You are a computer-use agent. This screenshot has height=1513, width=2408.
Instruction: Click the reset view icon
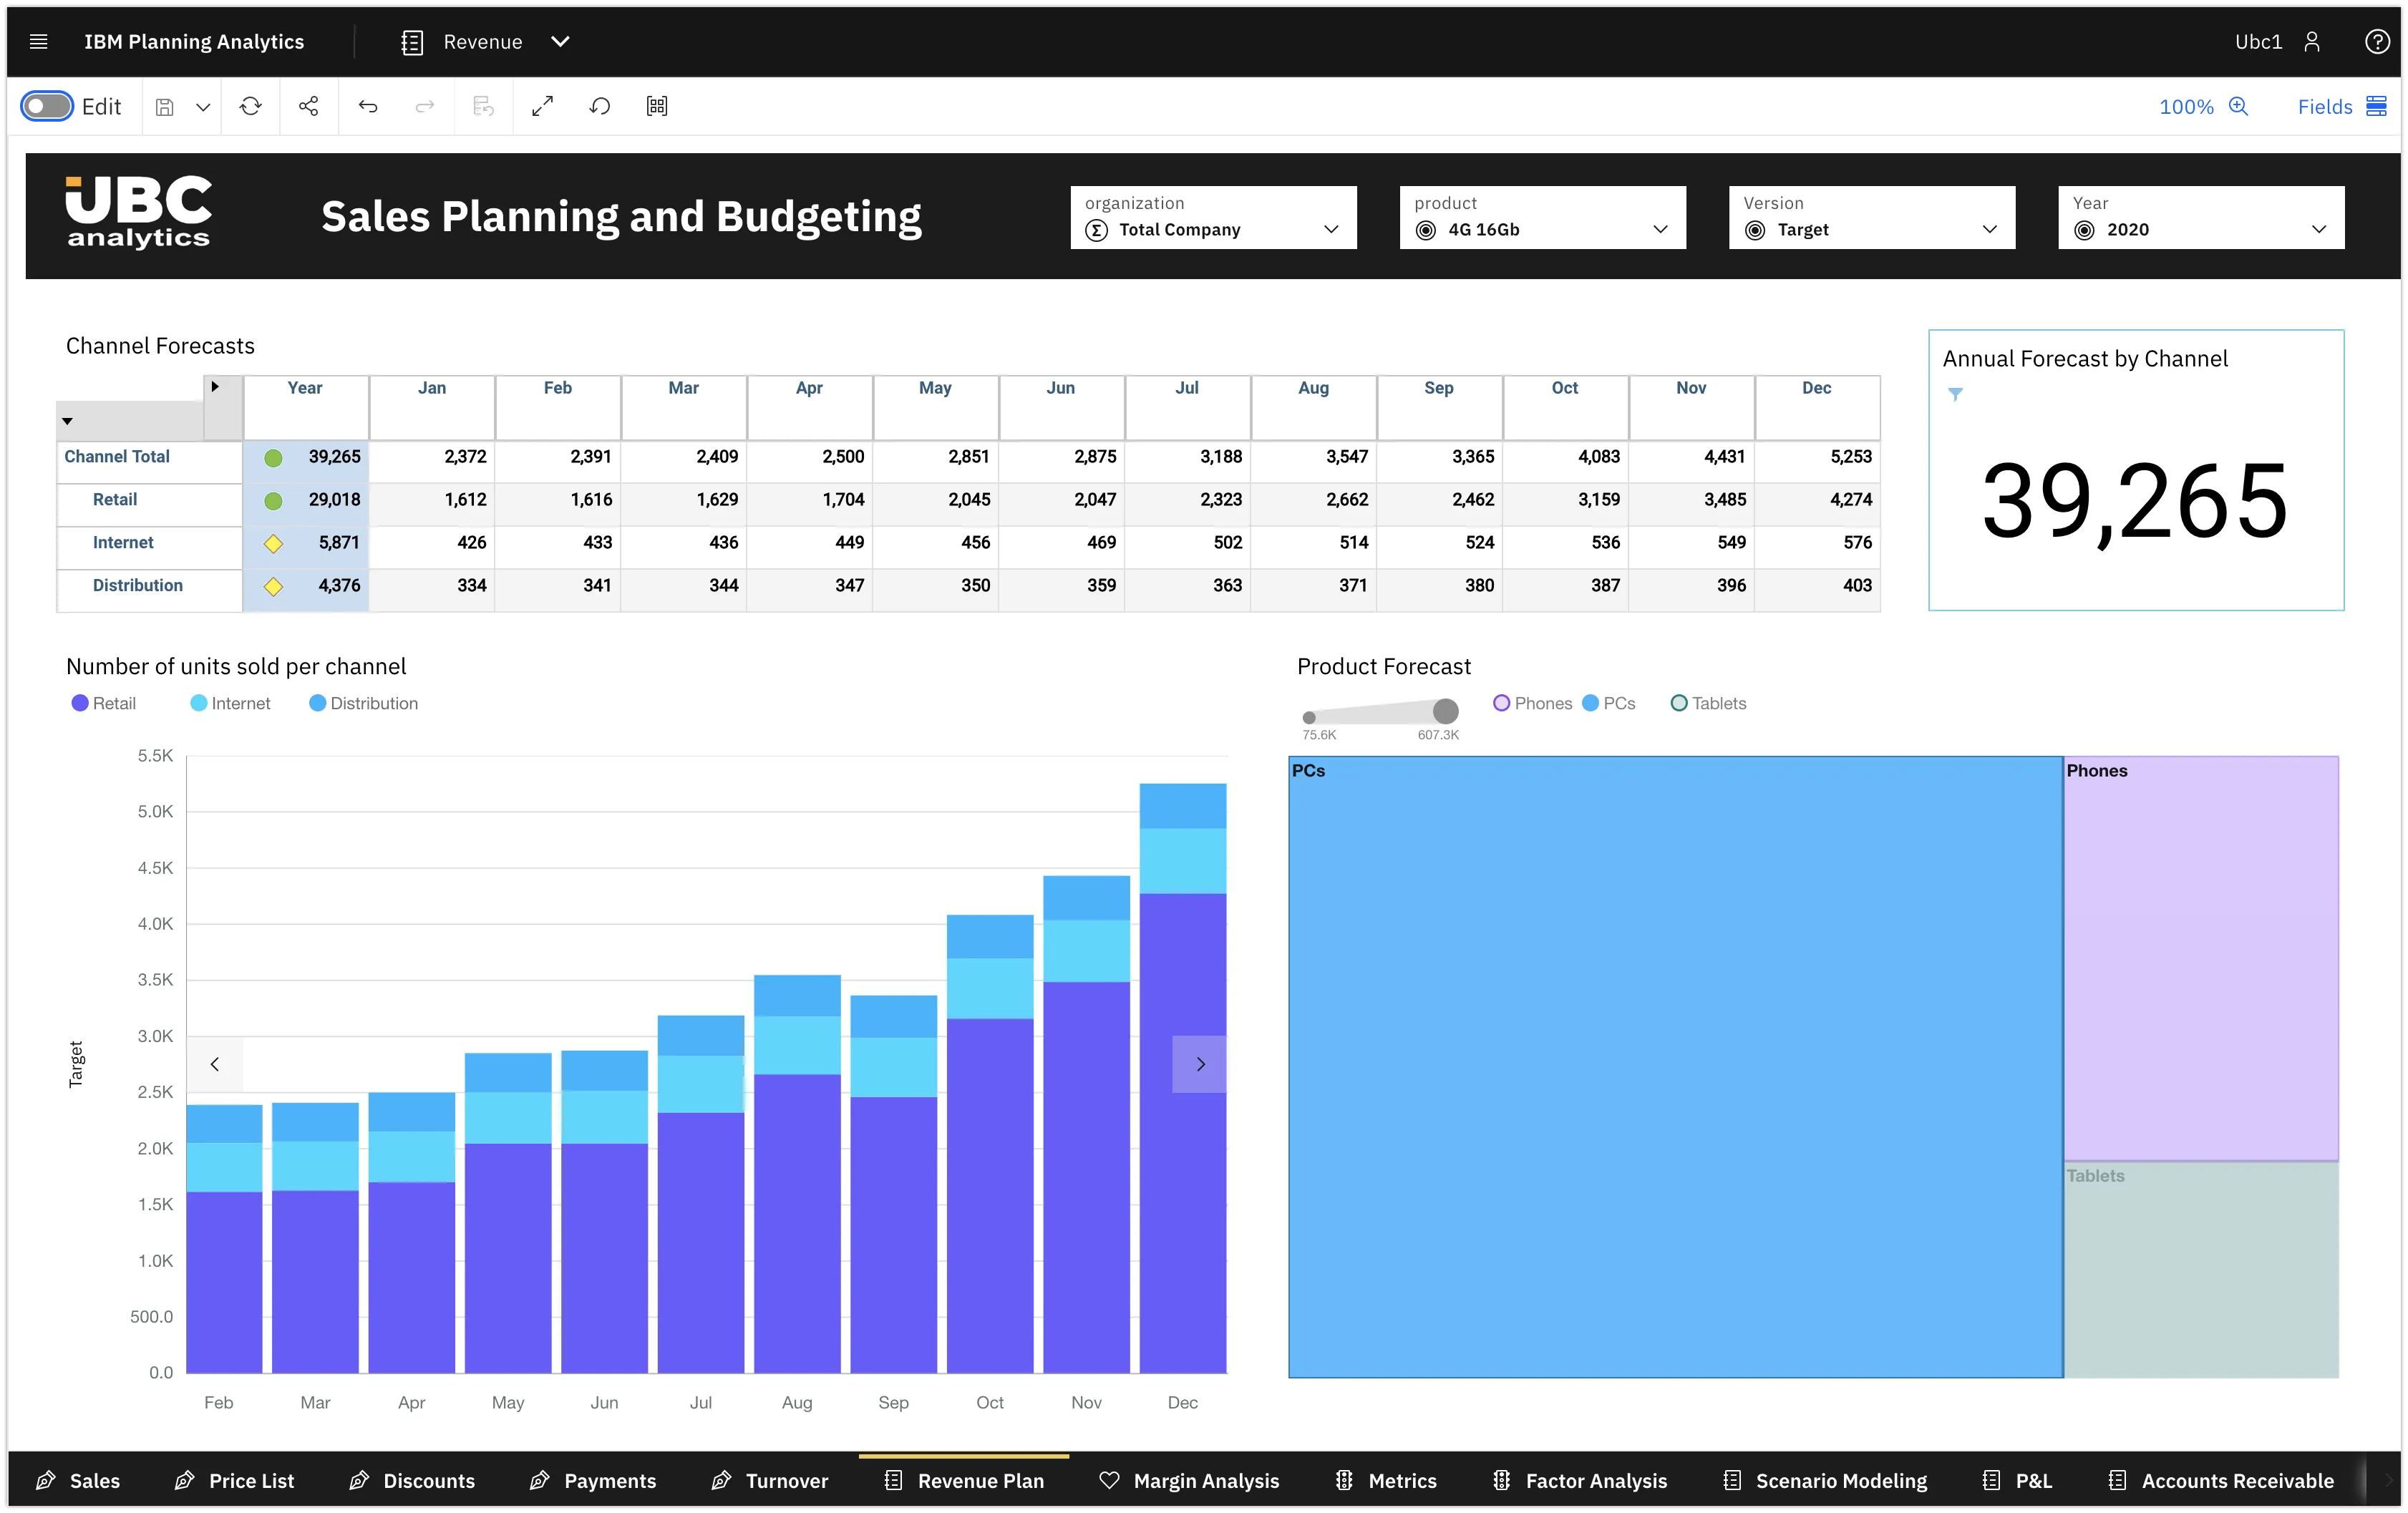point(600,106)
